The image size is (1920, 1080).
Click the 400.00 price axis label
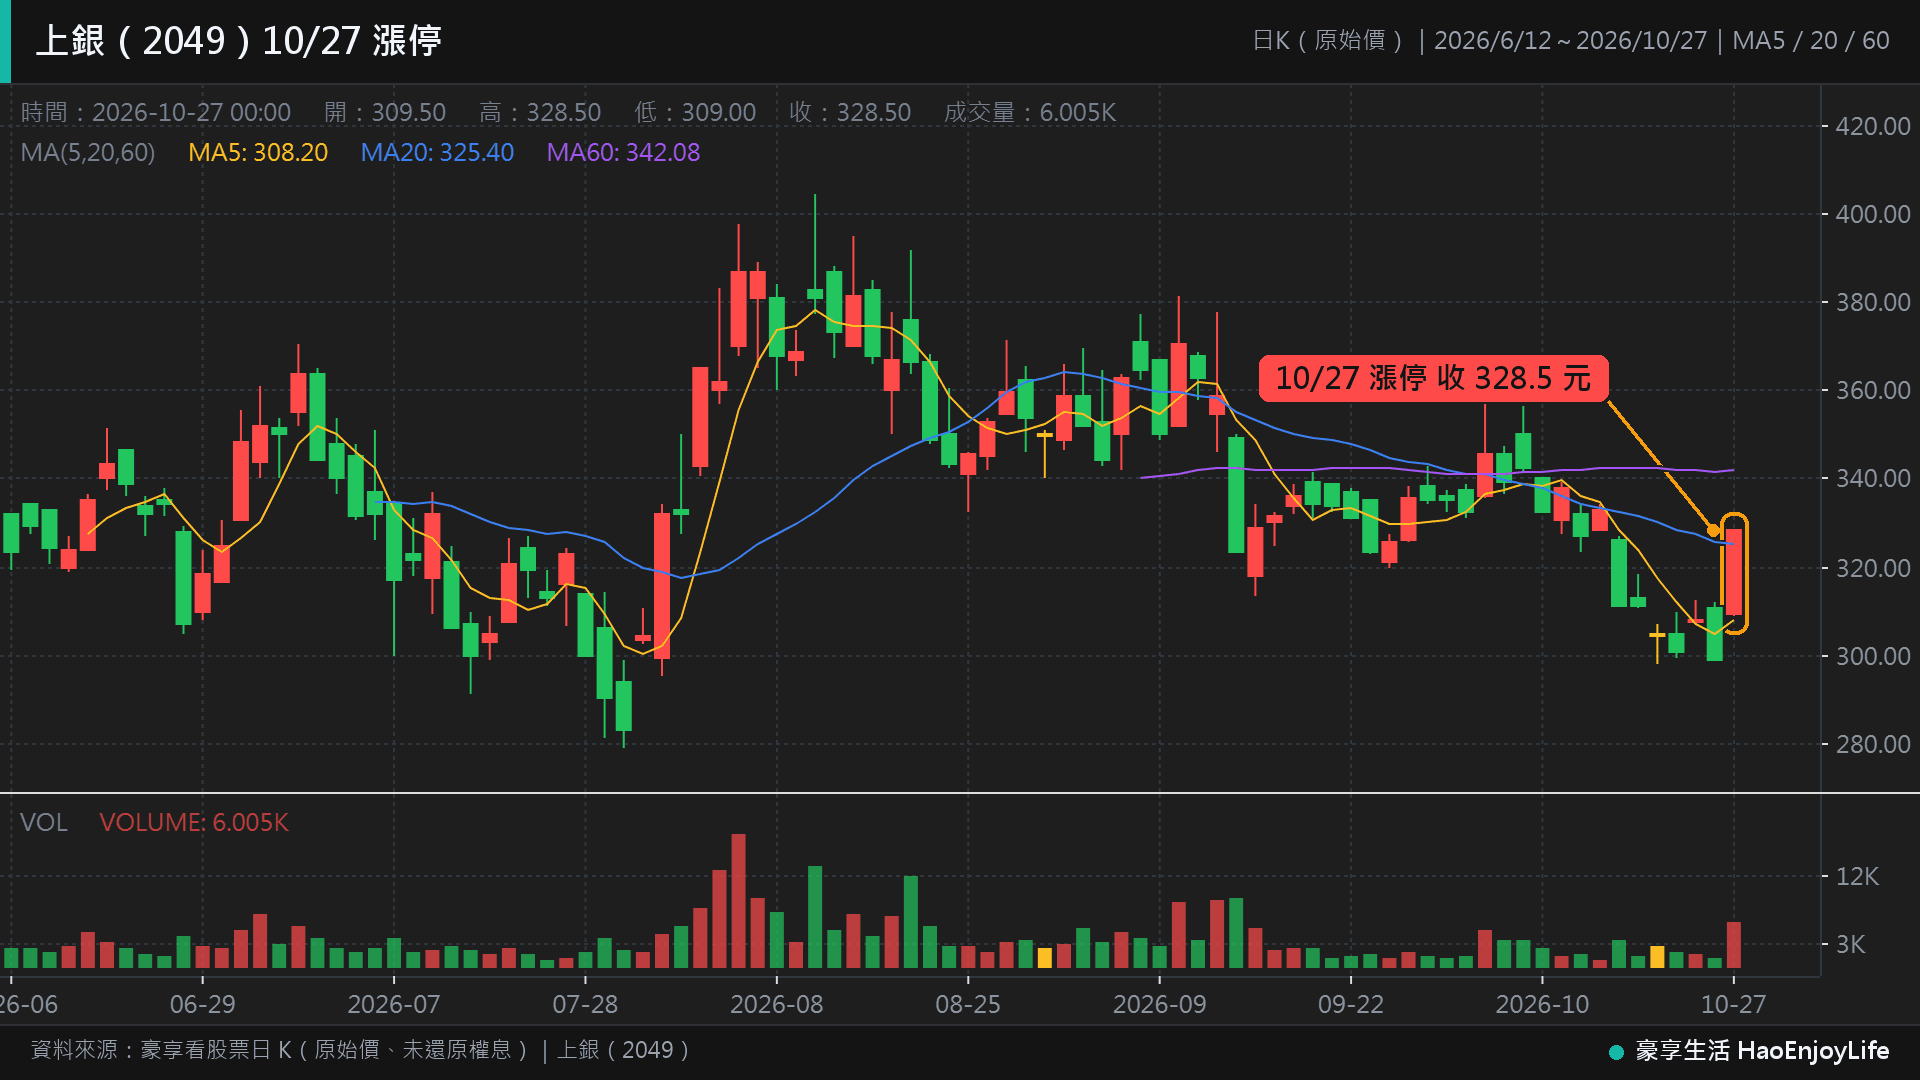coord(1873,214)
